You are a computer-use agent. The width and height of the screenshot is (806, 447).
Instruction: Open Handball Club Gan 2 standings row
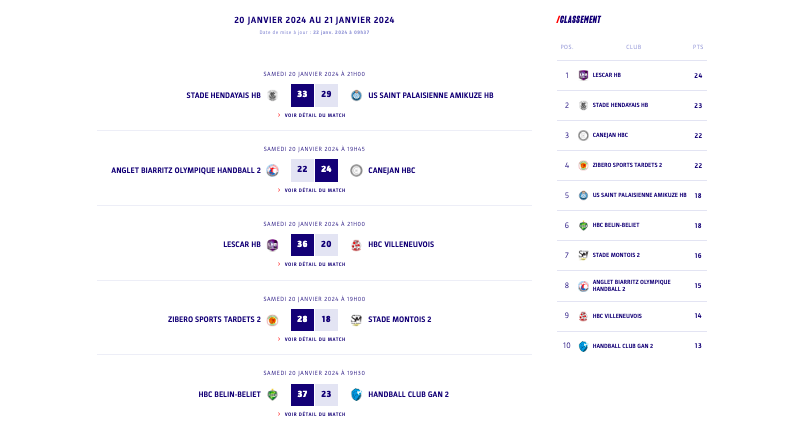pos(622,346)
